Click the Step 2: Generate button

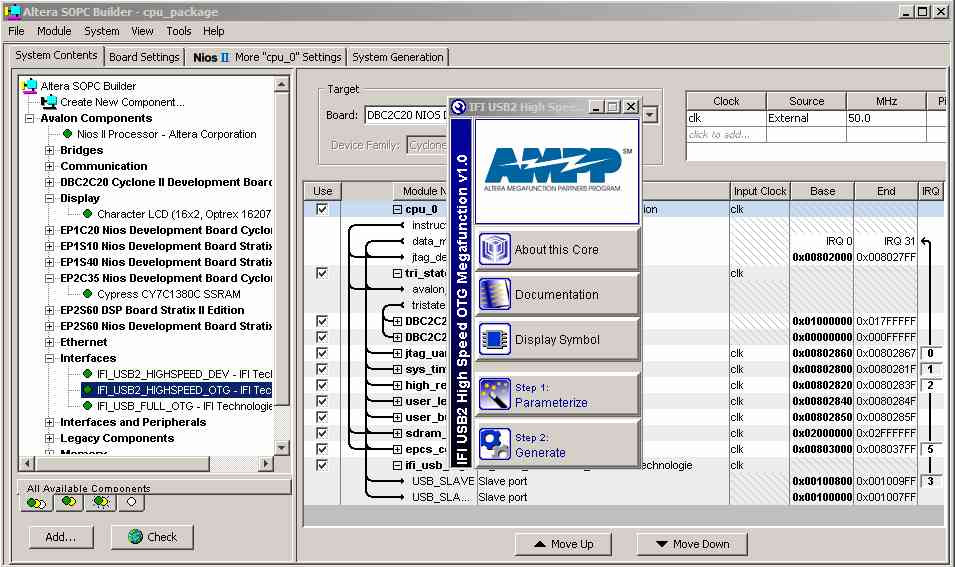pos(557,445)
